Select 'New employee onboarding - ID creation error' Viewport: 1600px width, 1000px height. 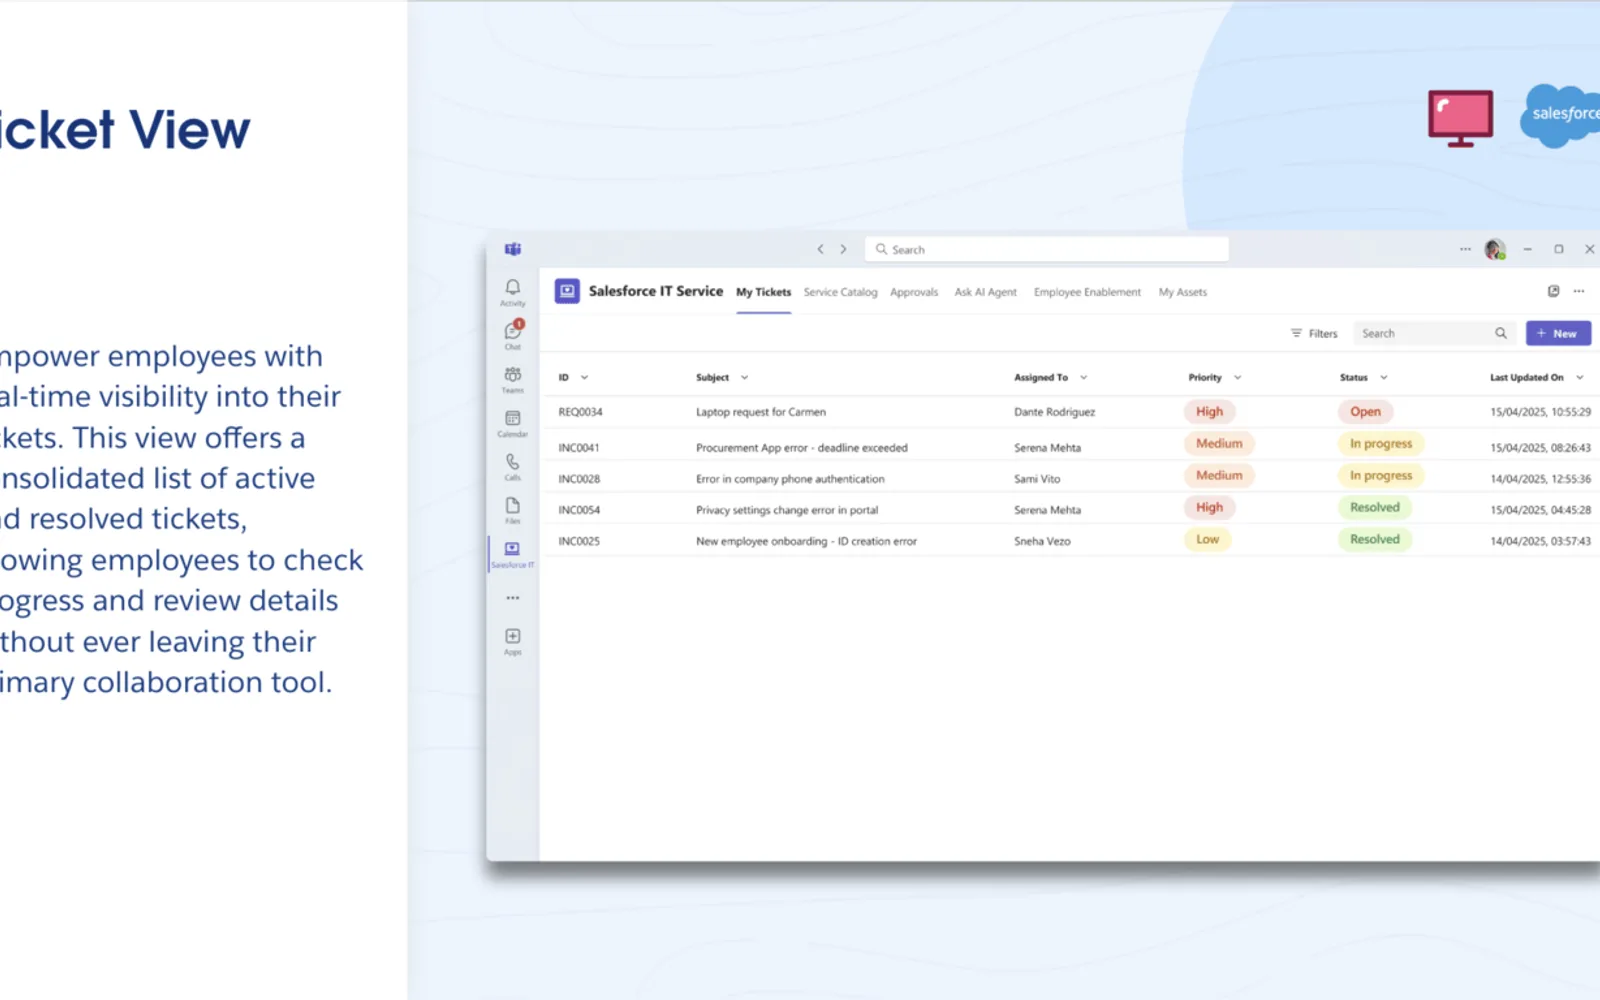806,541
